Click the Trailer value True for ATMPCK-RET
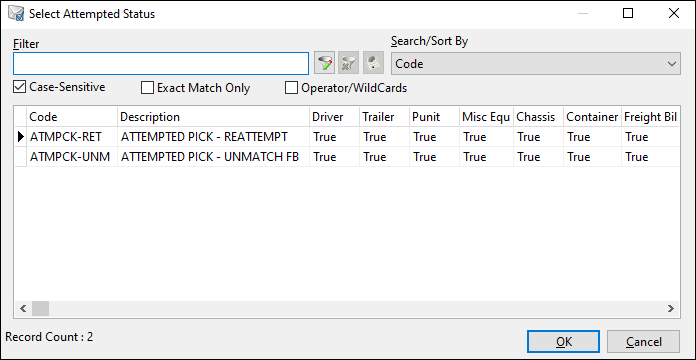 point(384,137)
